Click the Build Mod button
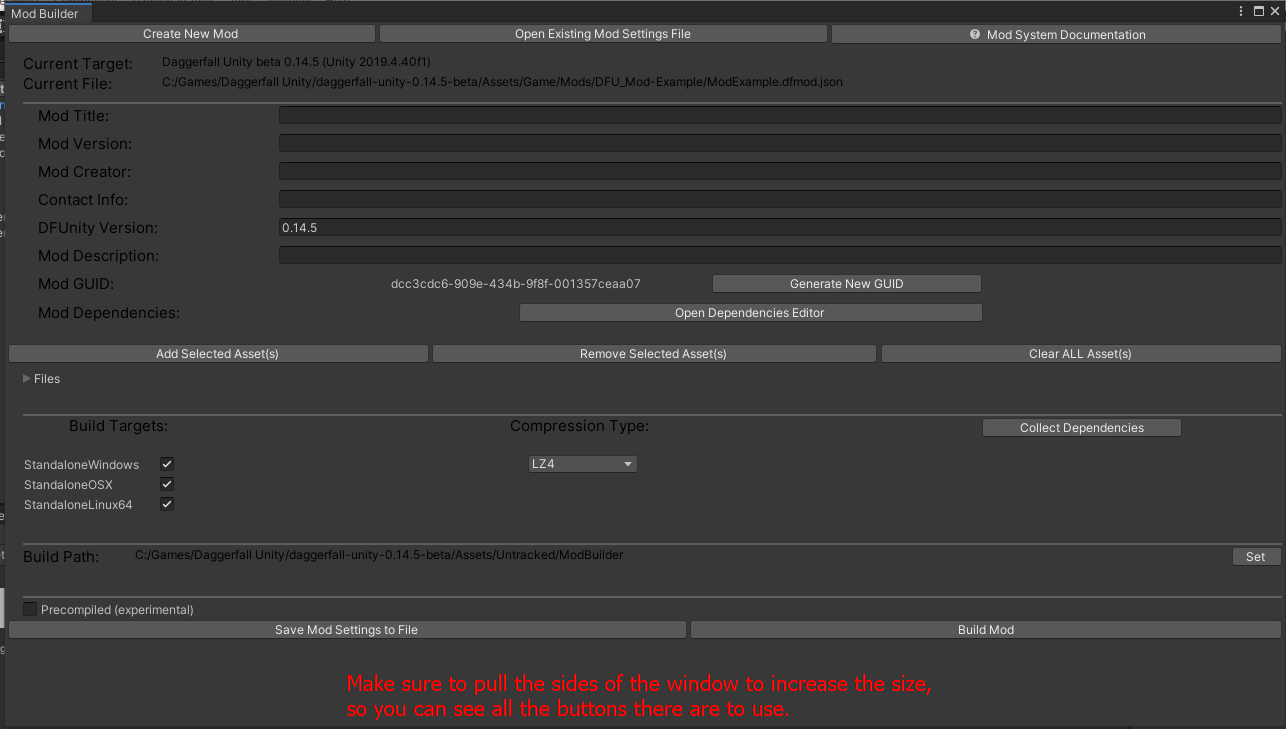Image resolution: width=1286 pixels, height=729 pixels. 986,630
